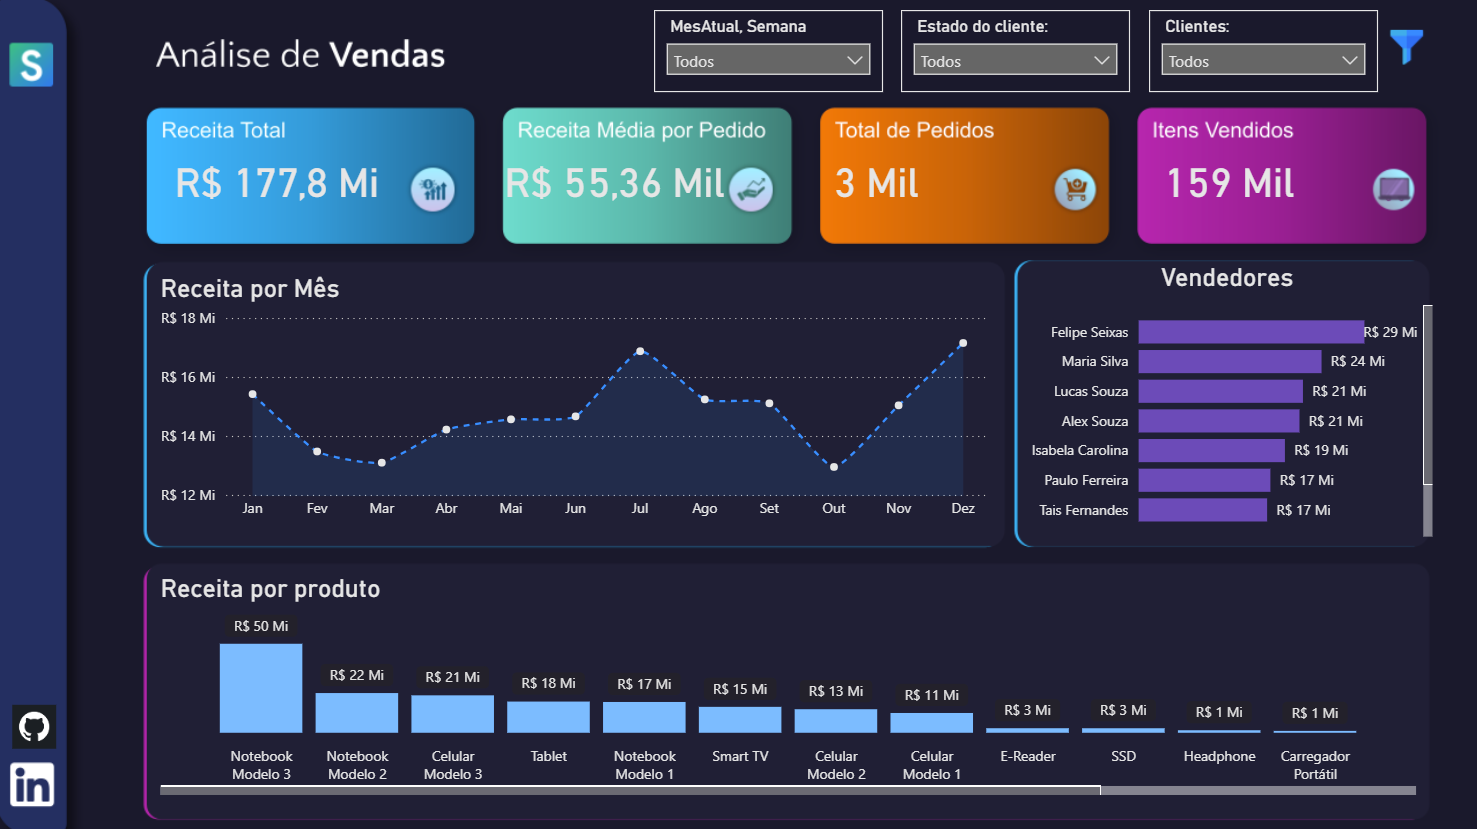The width and height of the screenshot is (1477, 829).
Task: Select Felipe Seixas bar in Vendedores chart
Action: (x=1250, y=331)
